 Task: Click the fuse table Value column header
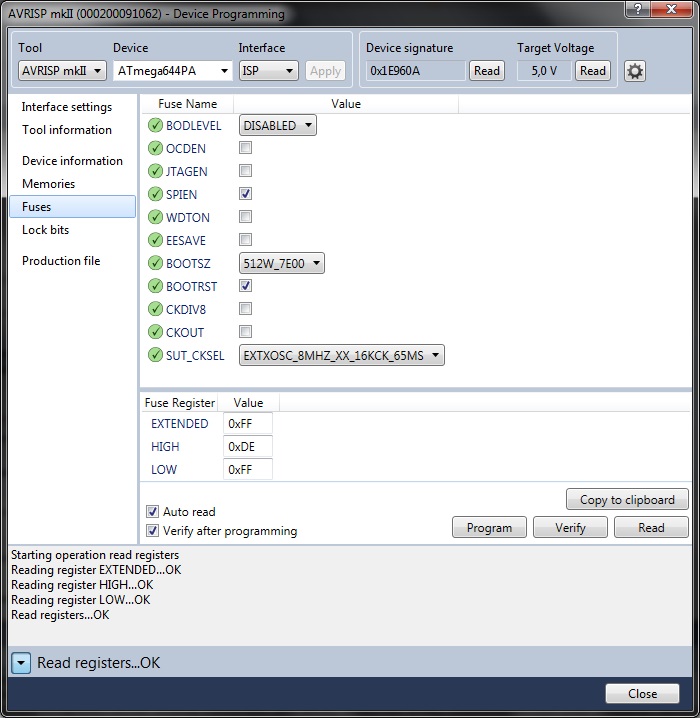[346, 104]
